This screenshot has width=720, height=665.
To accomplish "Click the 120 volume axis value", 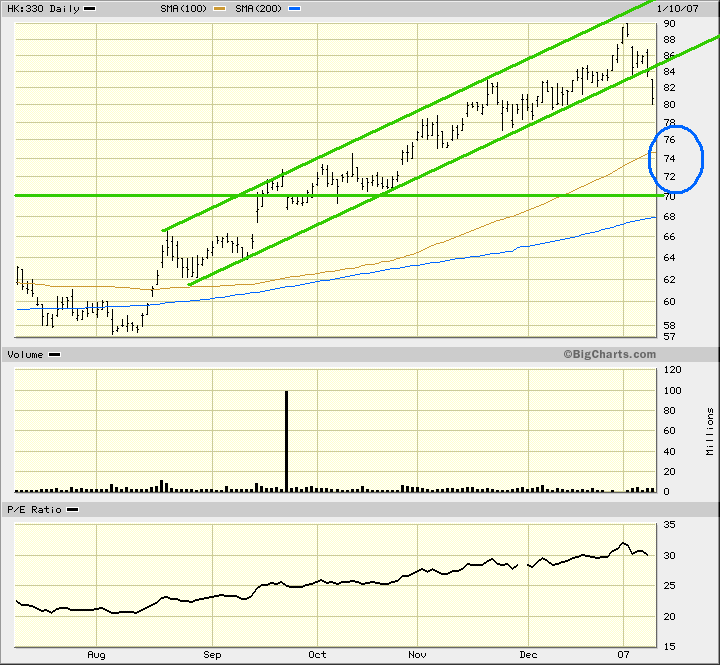I will (673, 370).
